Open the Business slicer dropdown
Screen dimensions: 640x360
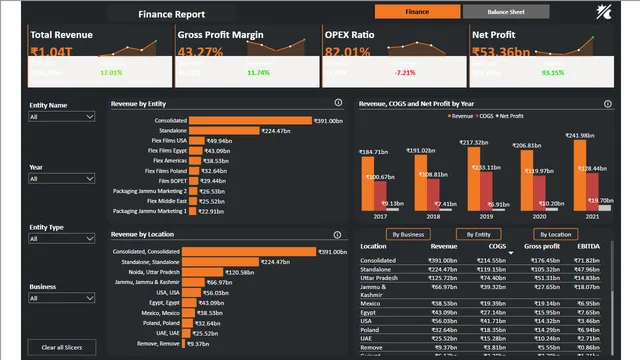pyautogui.click(x=62, y=298)
